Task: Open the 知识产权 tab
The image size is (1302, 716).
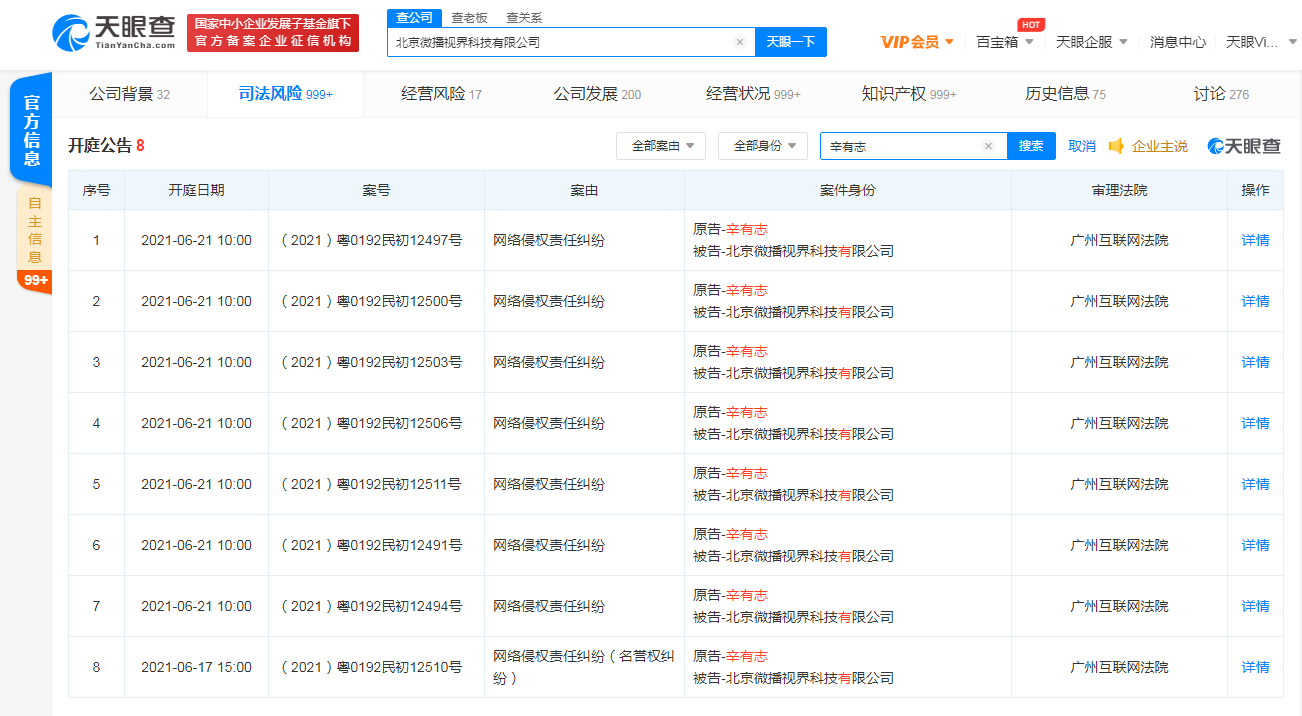Action: tap(909, 94)
